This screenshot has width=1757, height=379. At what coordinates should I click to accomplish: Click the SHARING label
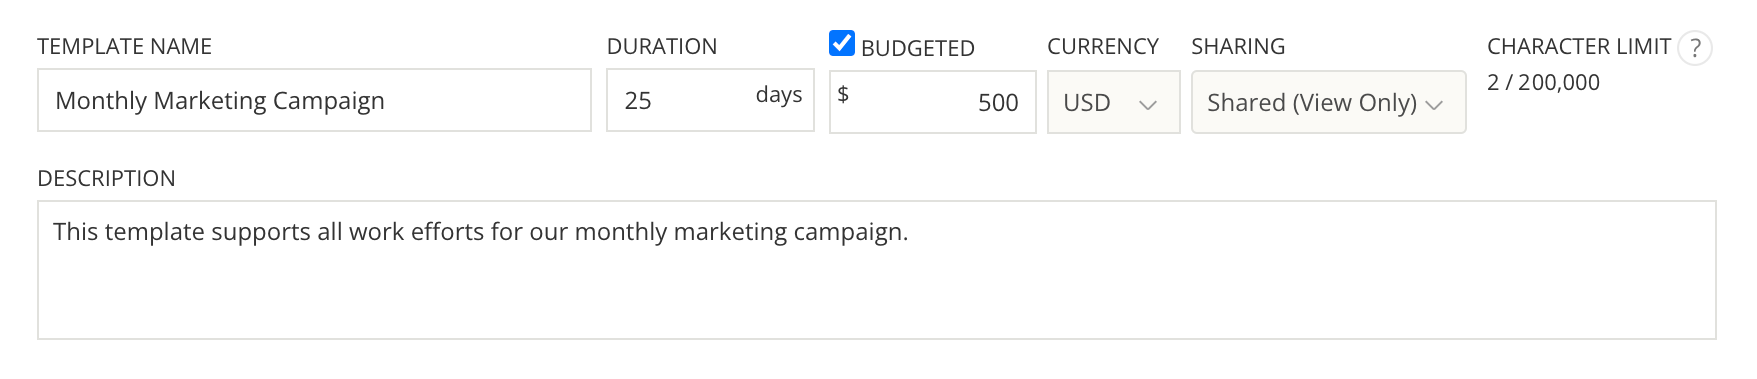tap(1238, 47)
